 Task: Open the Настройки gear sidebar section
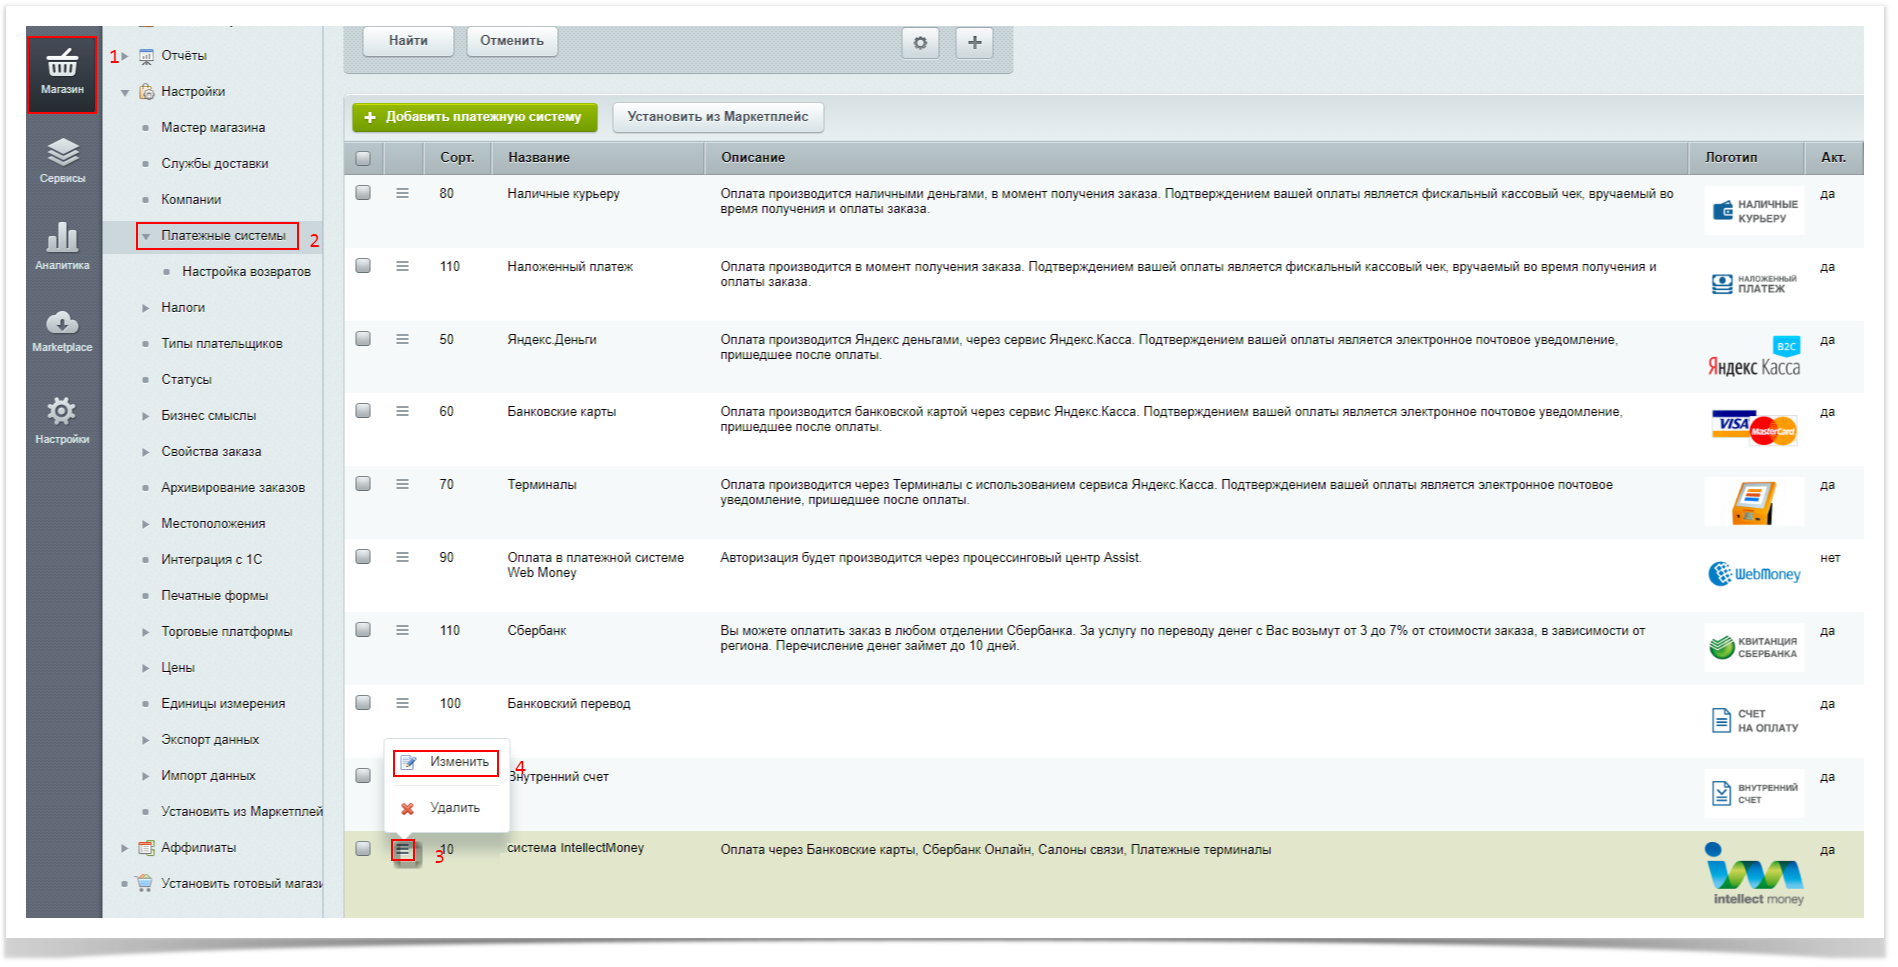tap(62, 420)
